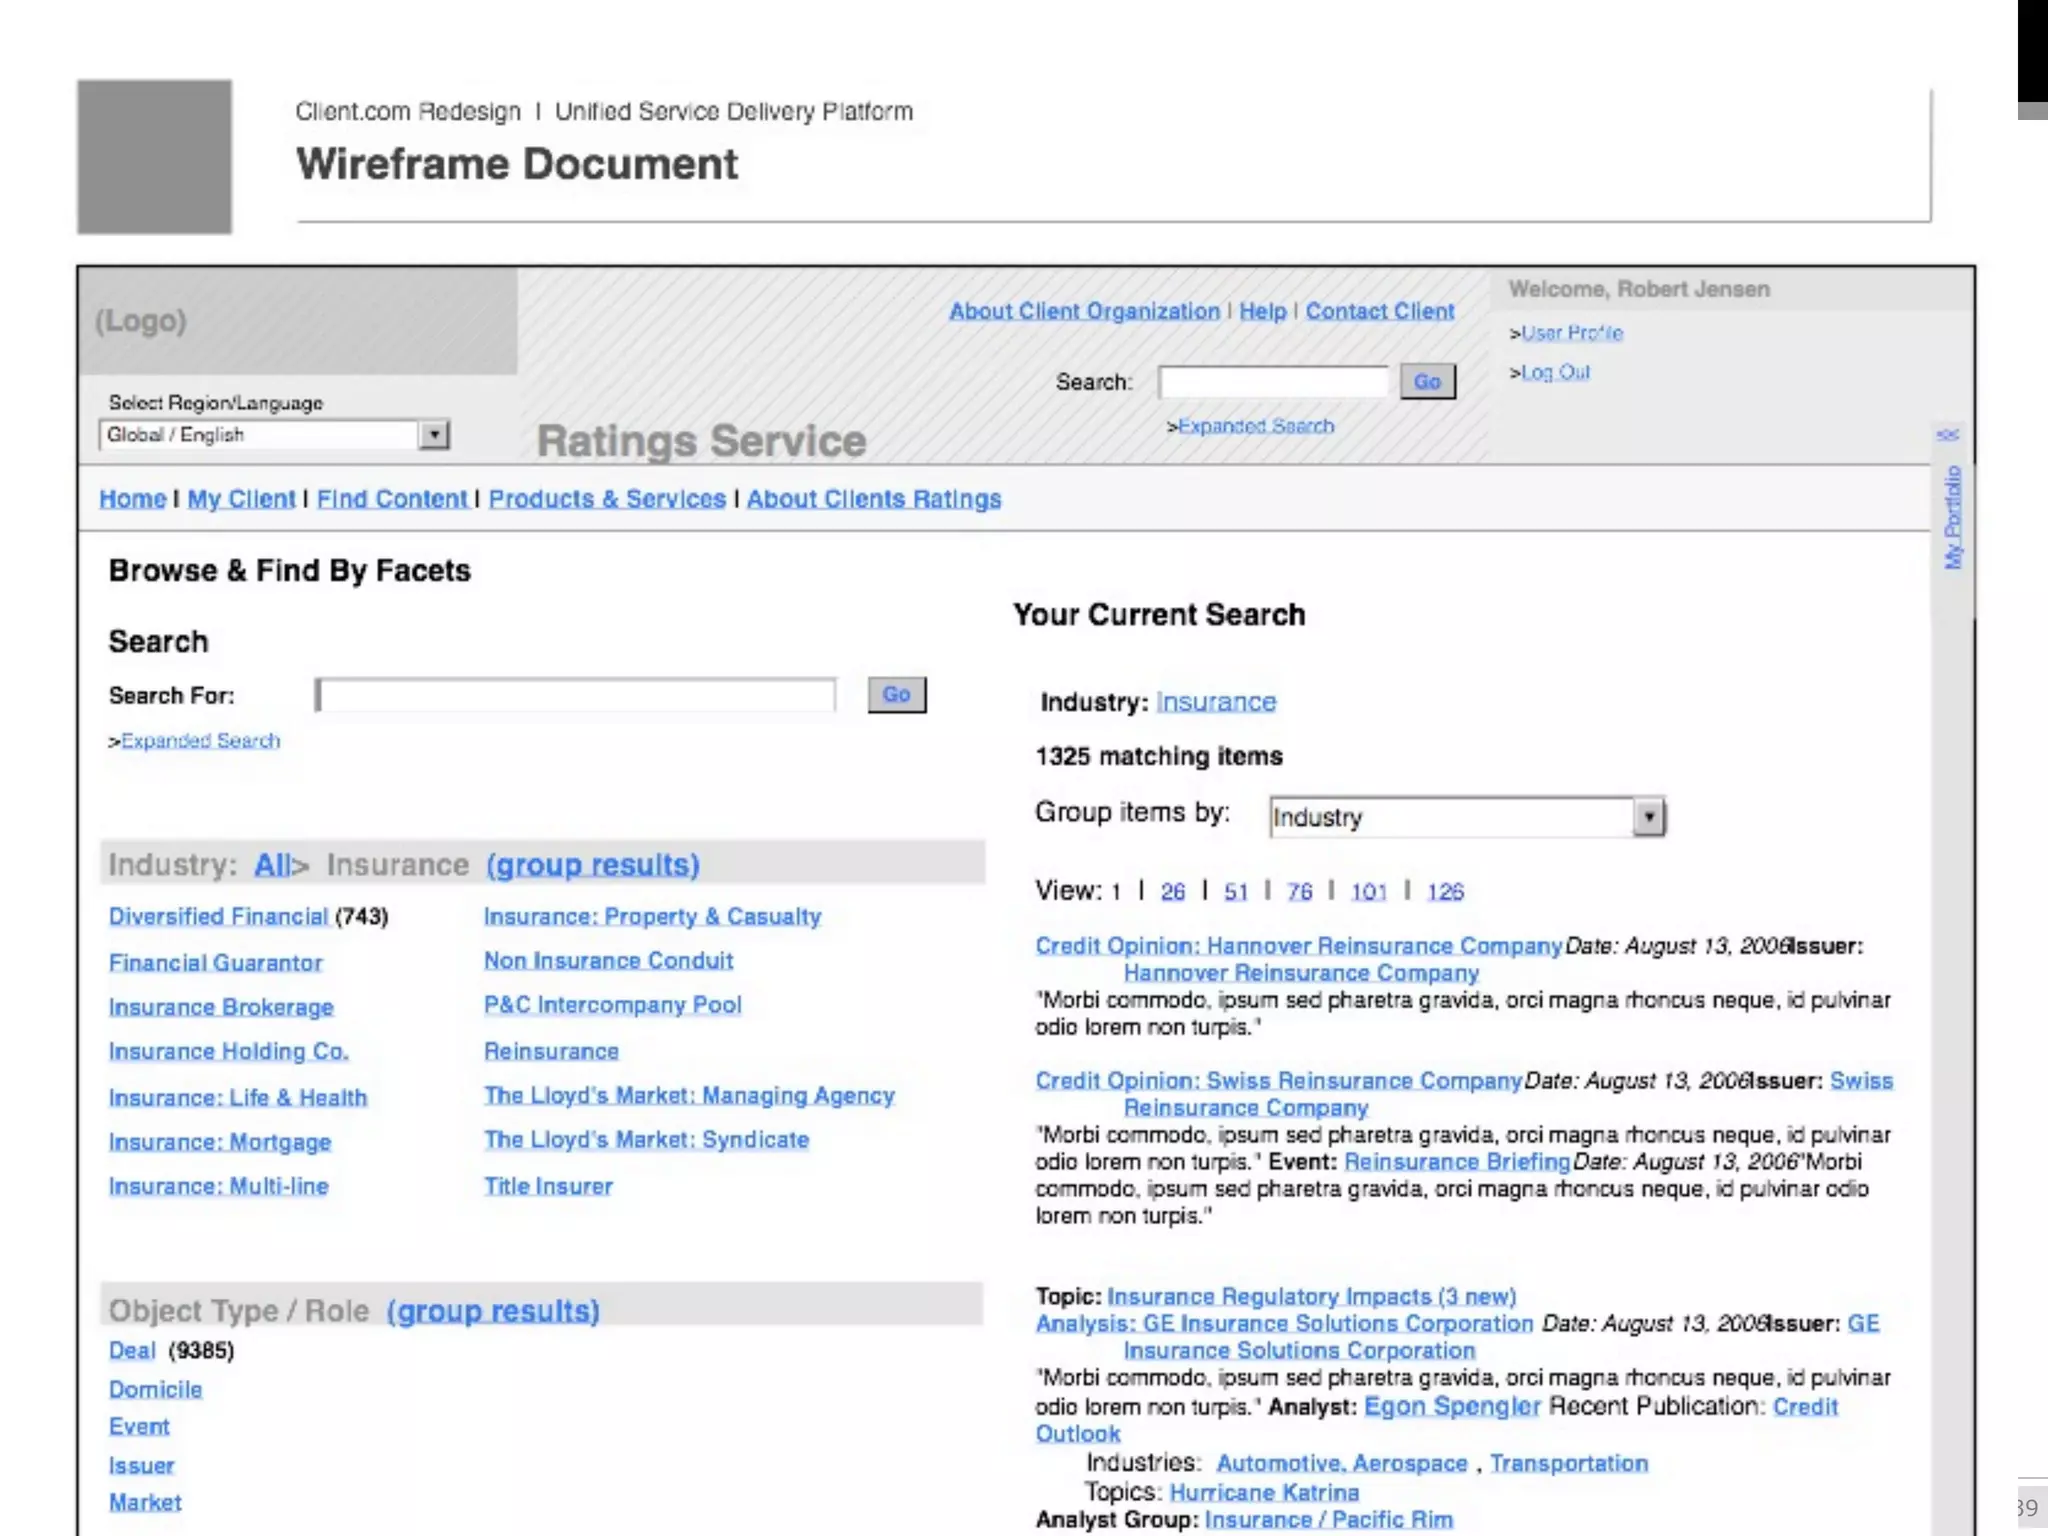Screen dimensions: 2048x1536
Task: Click the Log Out link
Action: [1555, 372]
